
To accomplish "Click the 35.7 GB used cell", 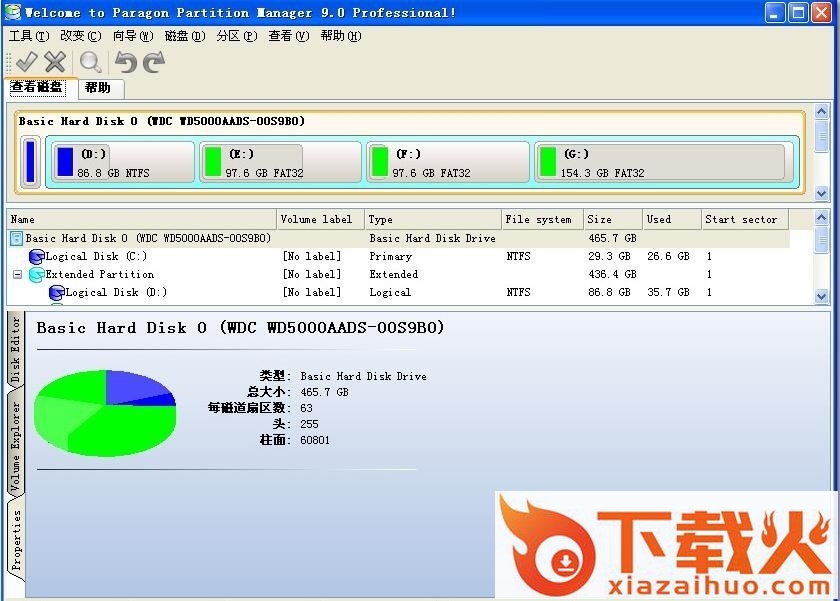I will pos(668,292).
